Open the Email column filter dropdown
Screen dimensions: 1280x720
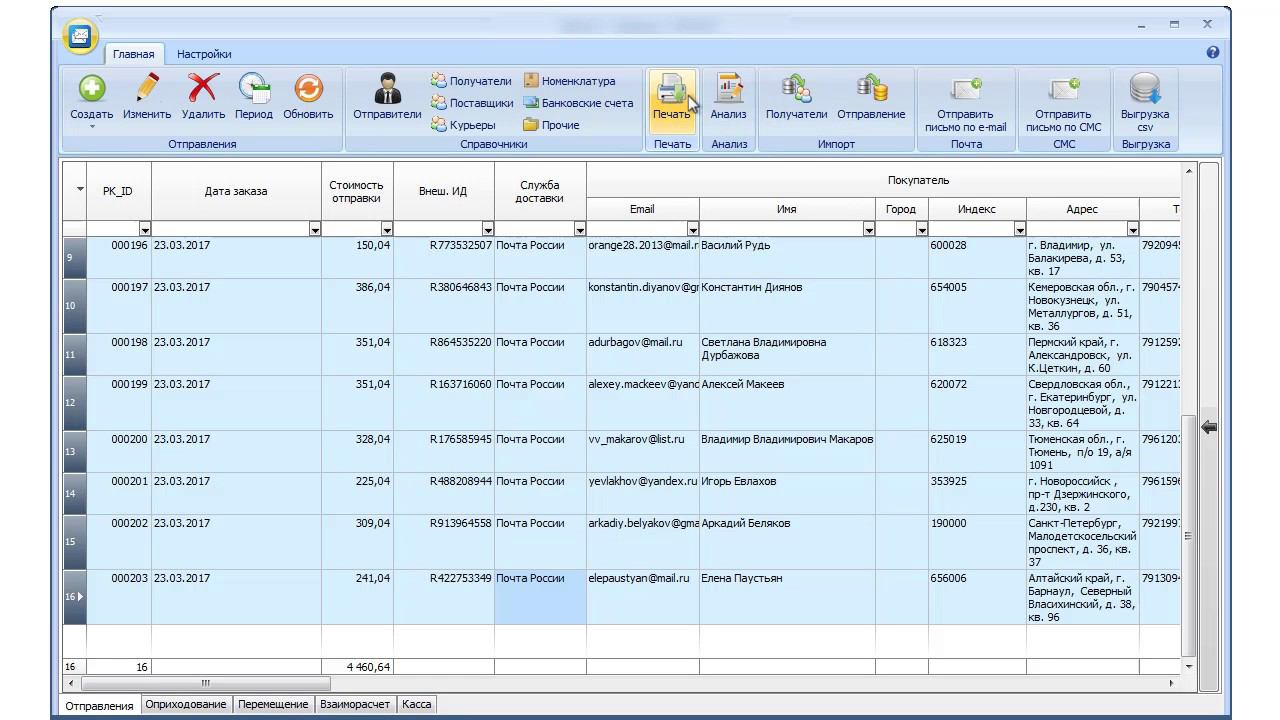(x=693, y=230)
